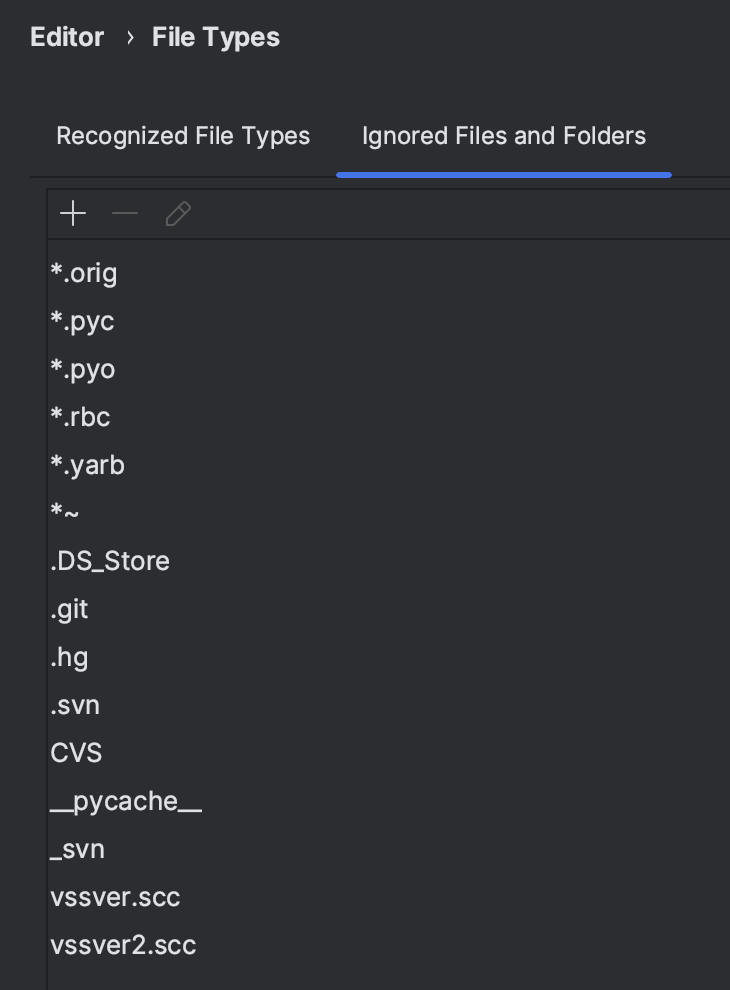This screenshot has height=990, width=730.
Task: Click the File Types breadcrumb label
Action: point(215,37)
